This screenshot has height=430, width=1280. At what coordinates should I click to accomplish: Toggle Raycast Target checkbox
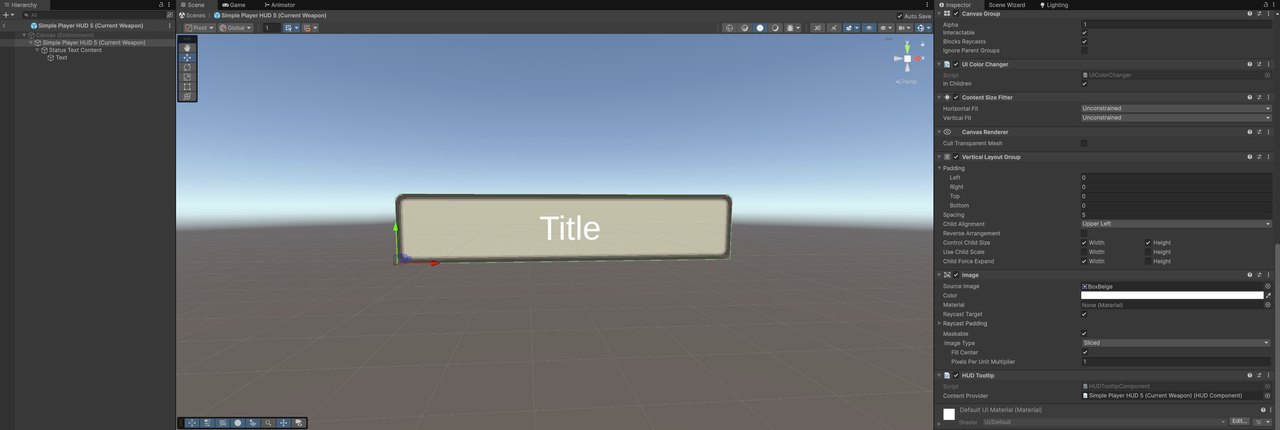[1084, 314]
